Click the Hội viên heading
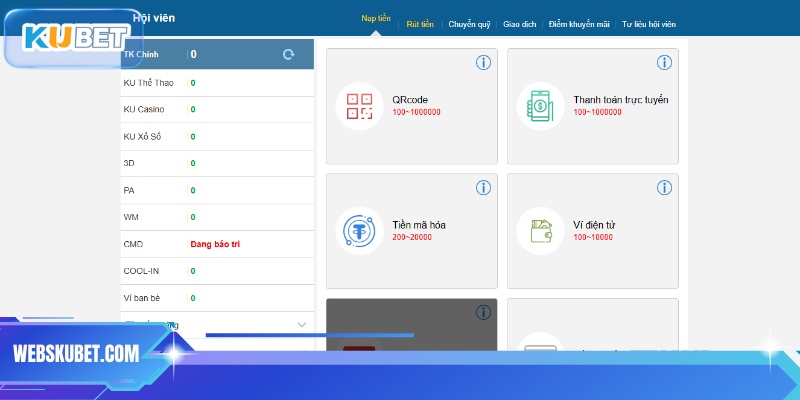Image resolution: width=800 pixels, height=400 pixels. (x=154, y=18)
